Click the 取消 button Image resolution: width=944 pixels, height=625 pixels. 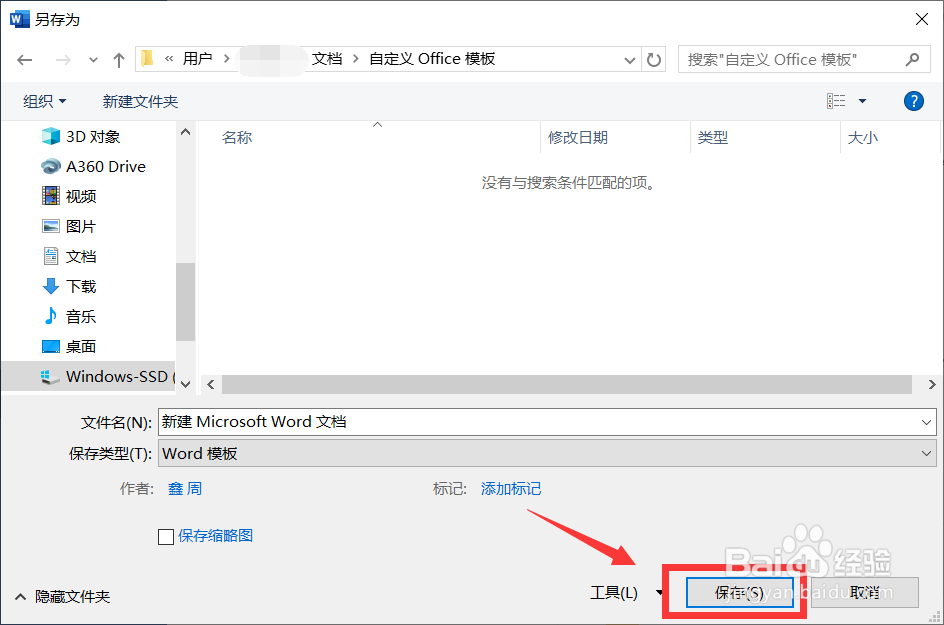[x=865, y=592]
